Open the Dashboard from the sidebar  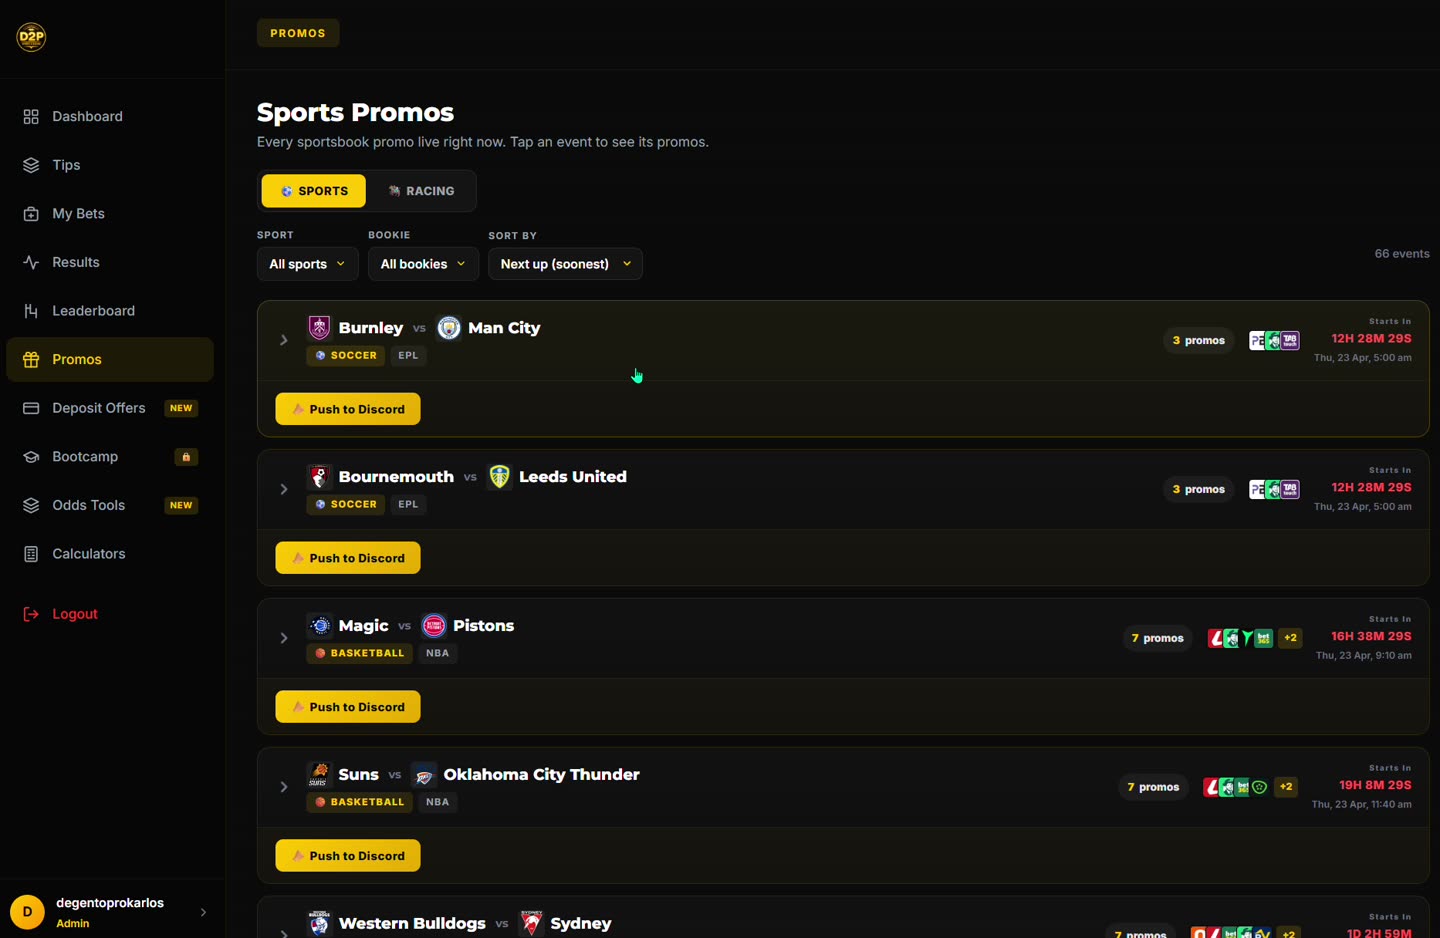pos(87,116)
